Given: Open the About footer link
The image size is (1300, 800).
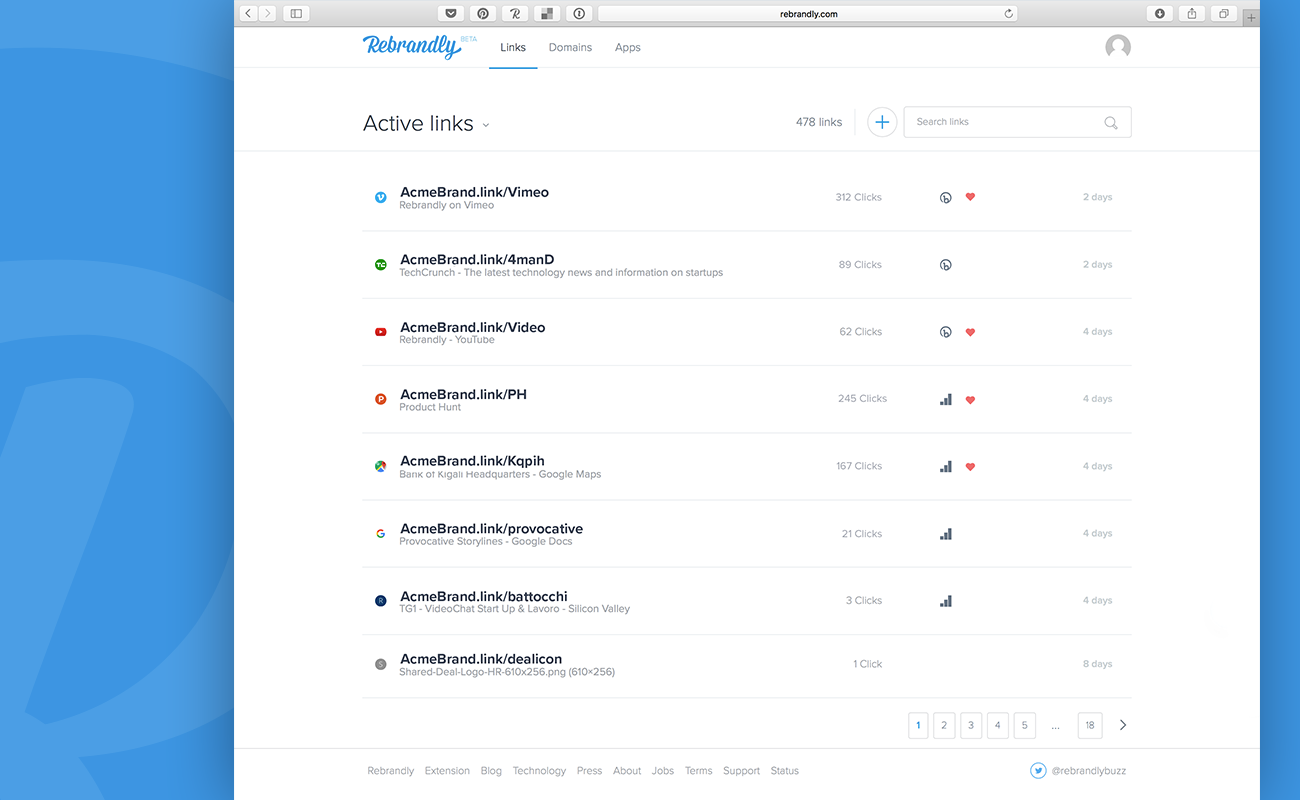Looking at the screenshot, I should point(627,771).
